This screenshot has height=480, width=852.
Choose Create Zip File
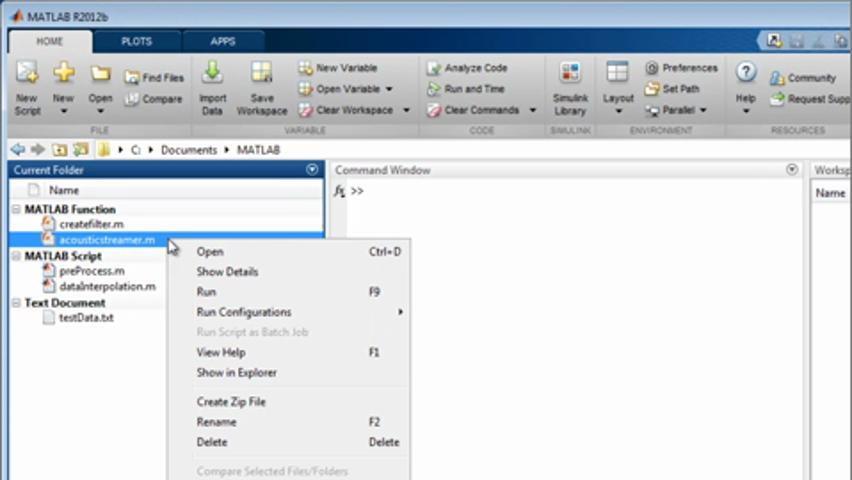[289, 402]
